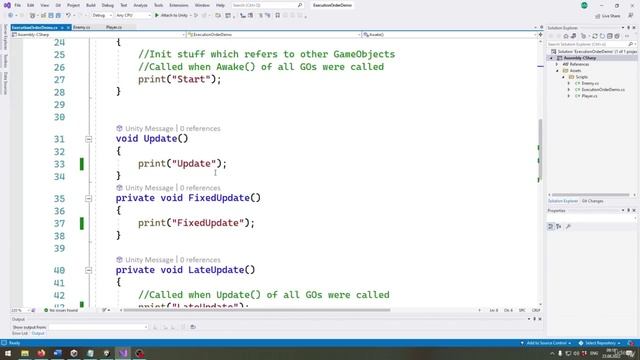The height and width of the screenshot is (360, 640).
Task: Switch to the Player.cs tab
Action: [114, 27]
